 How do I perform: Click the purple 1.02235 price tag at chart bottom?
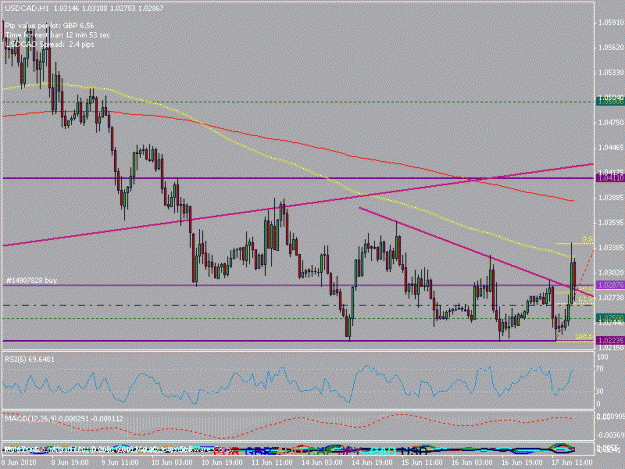click(610, 340)
